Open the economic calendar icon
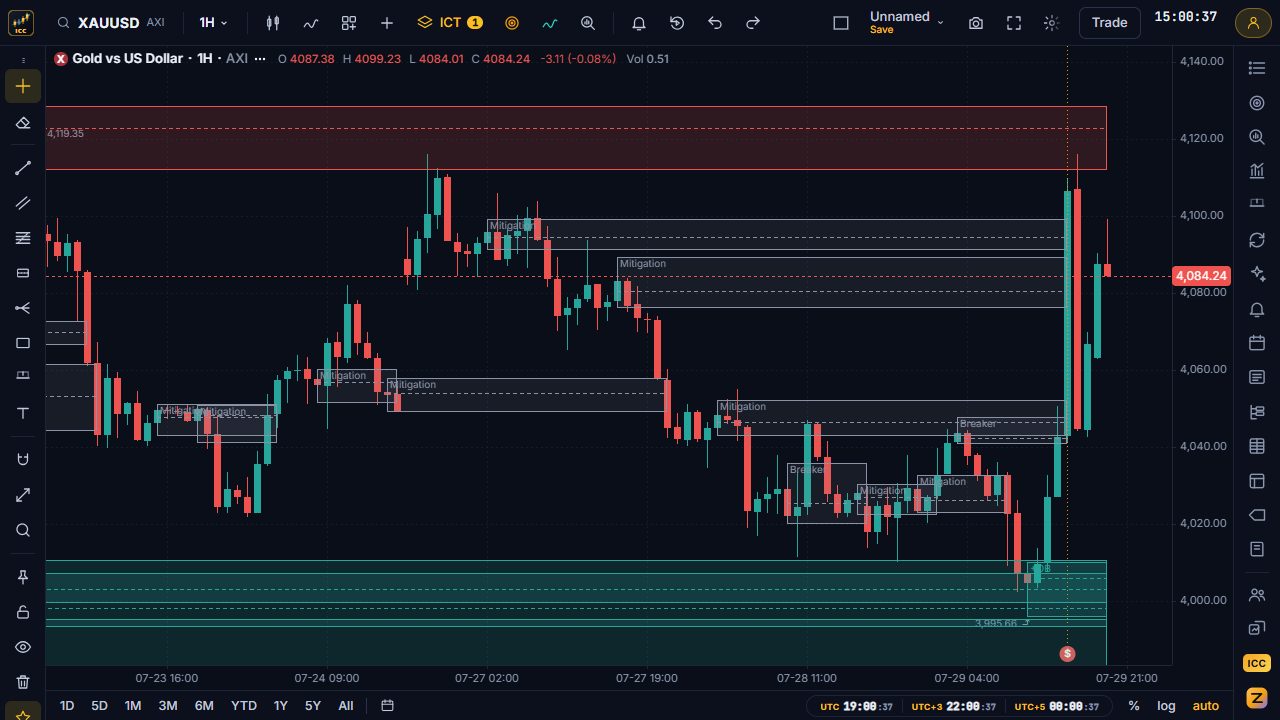1280x720 pixels. 1257,343
